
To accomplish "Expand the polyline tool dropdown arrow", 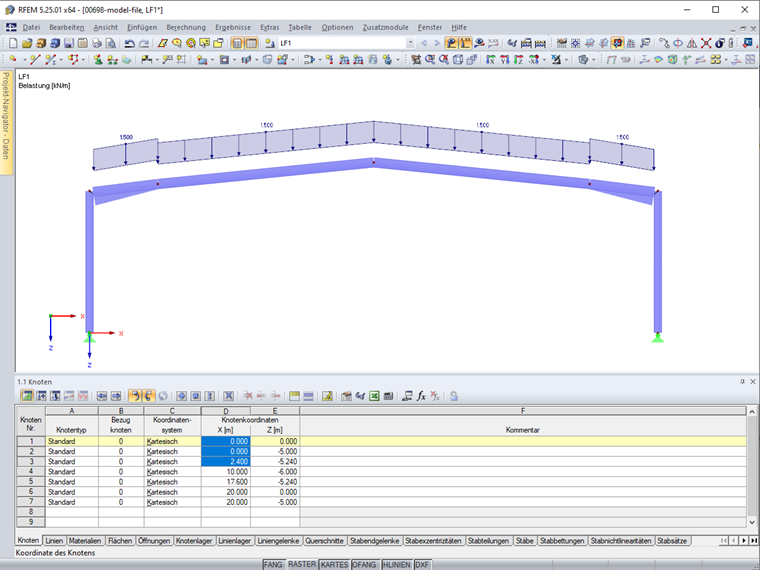I will [x=83, y=60].
